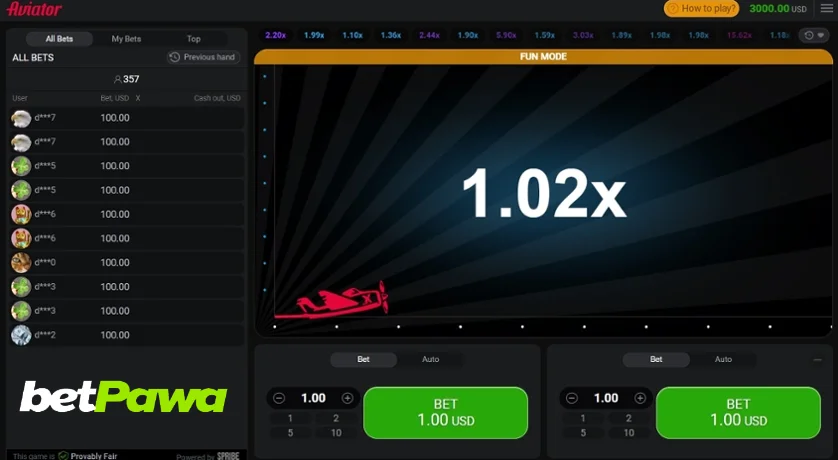This screenshot has height=460, width=838.
Task: Decrease bet amount in right bet panel
Action: click(572, 398)
